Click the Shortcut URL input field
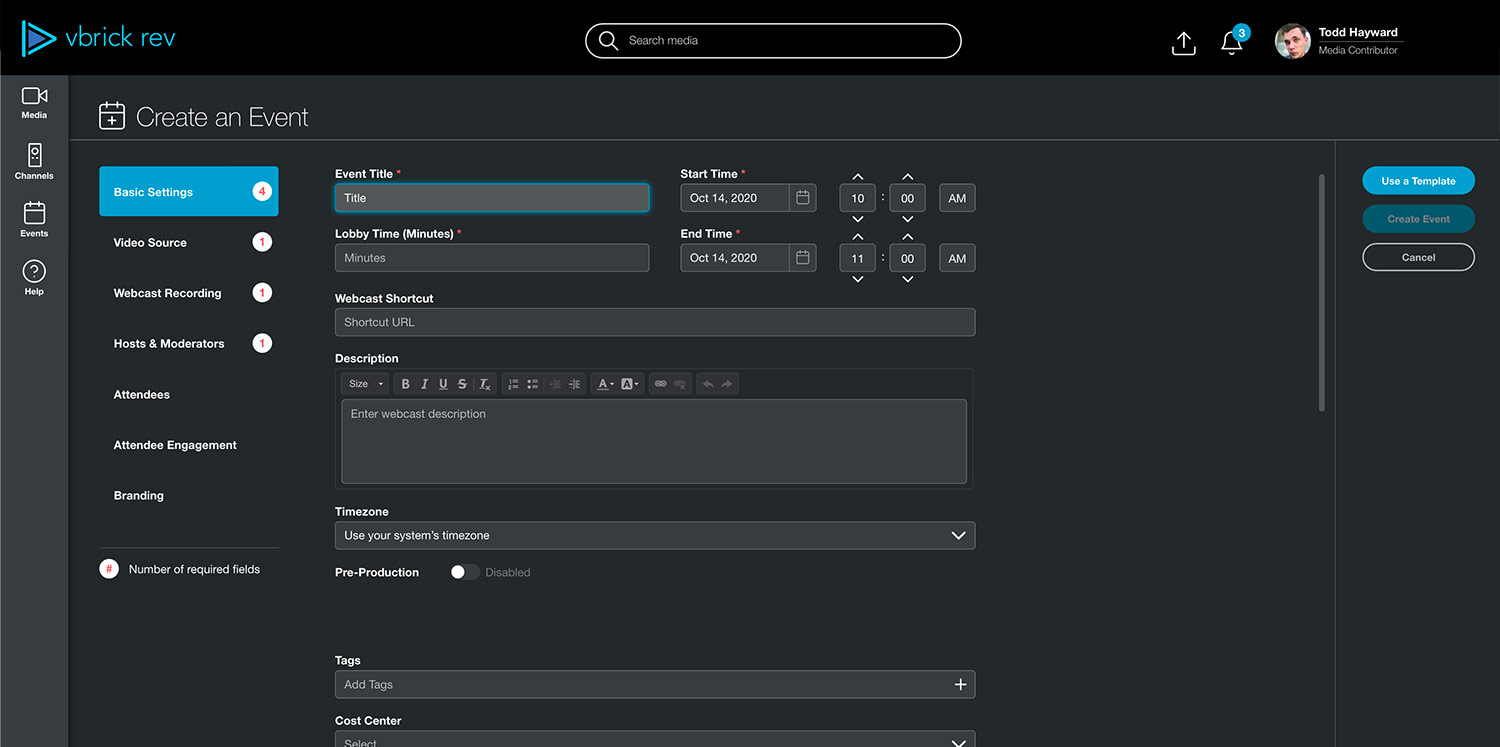The height and width of the screenshot is (747, 1500). (655, 322)
